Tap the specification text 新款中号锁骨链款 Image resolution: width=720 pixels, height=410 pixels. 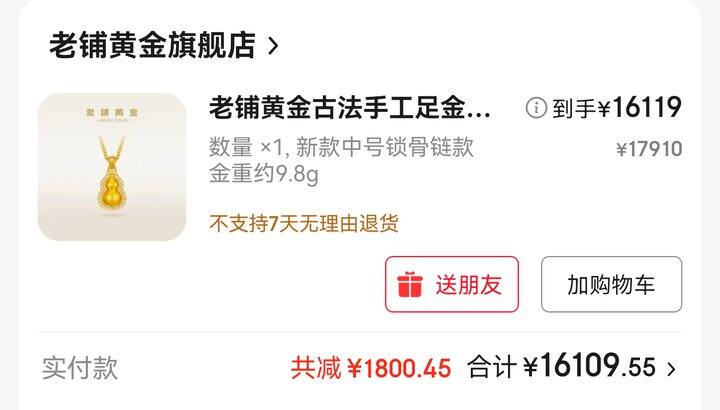coord(385,147)
